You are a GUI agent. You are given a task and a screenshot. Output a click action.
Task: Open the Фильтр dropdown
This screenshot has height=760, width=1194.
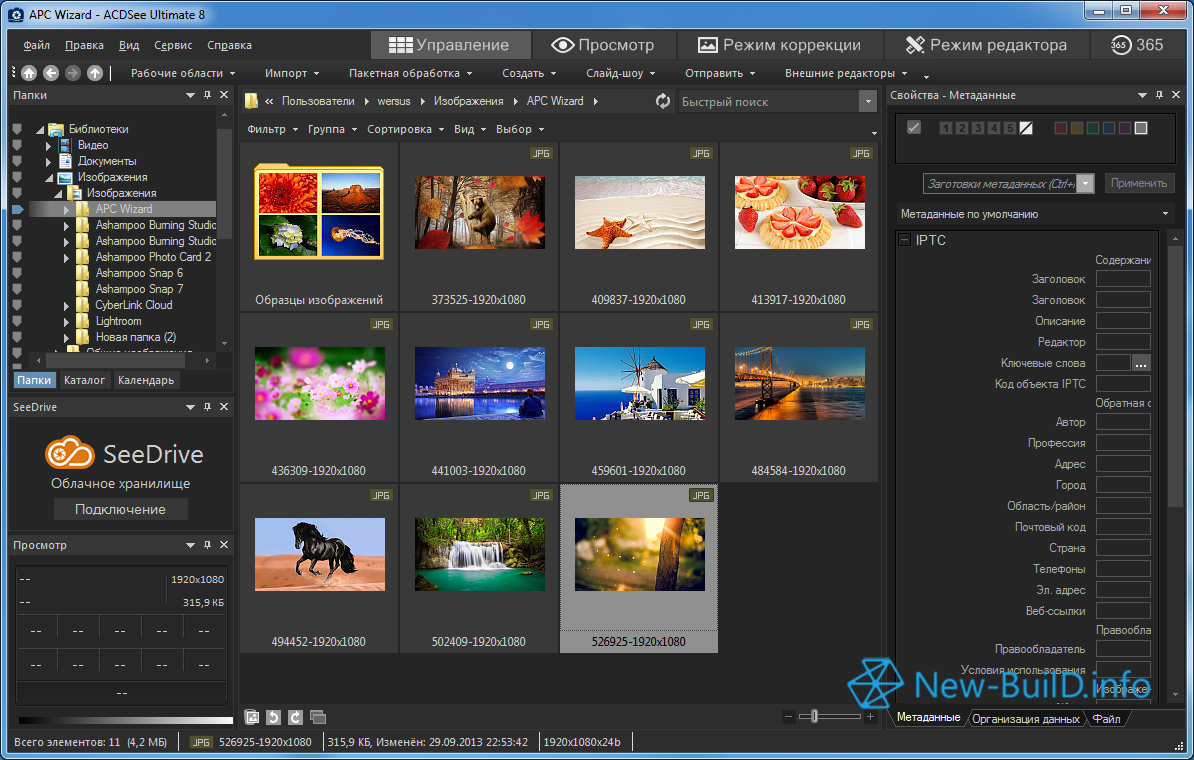point(266,129)
